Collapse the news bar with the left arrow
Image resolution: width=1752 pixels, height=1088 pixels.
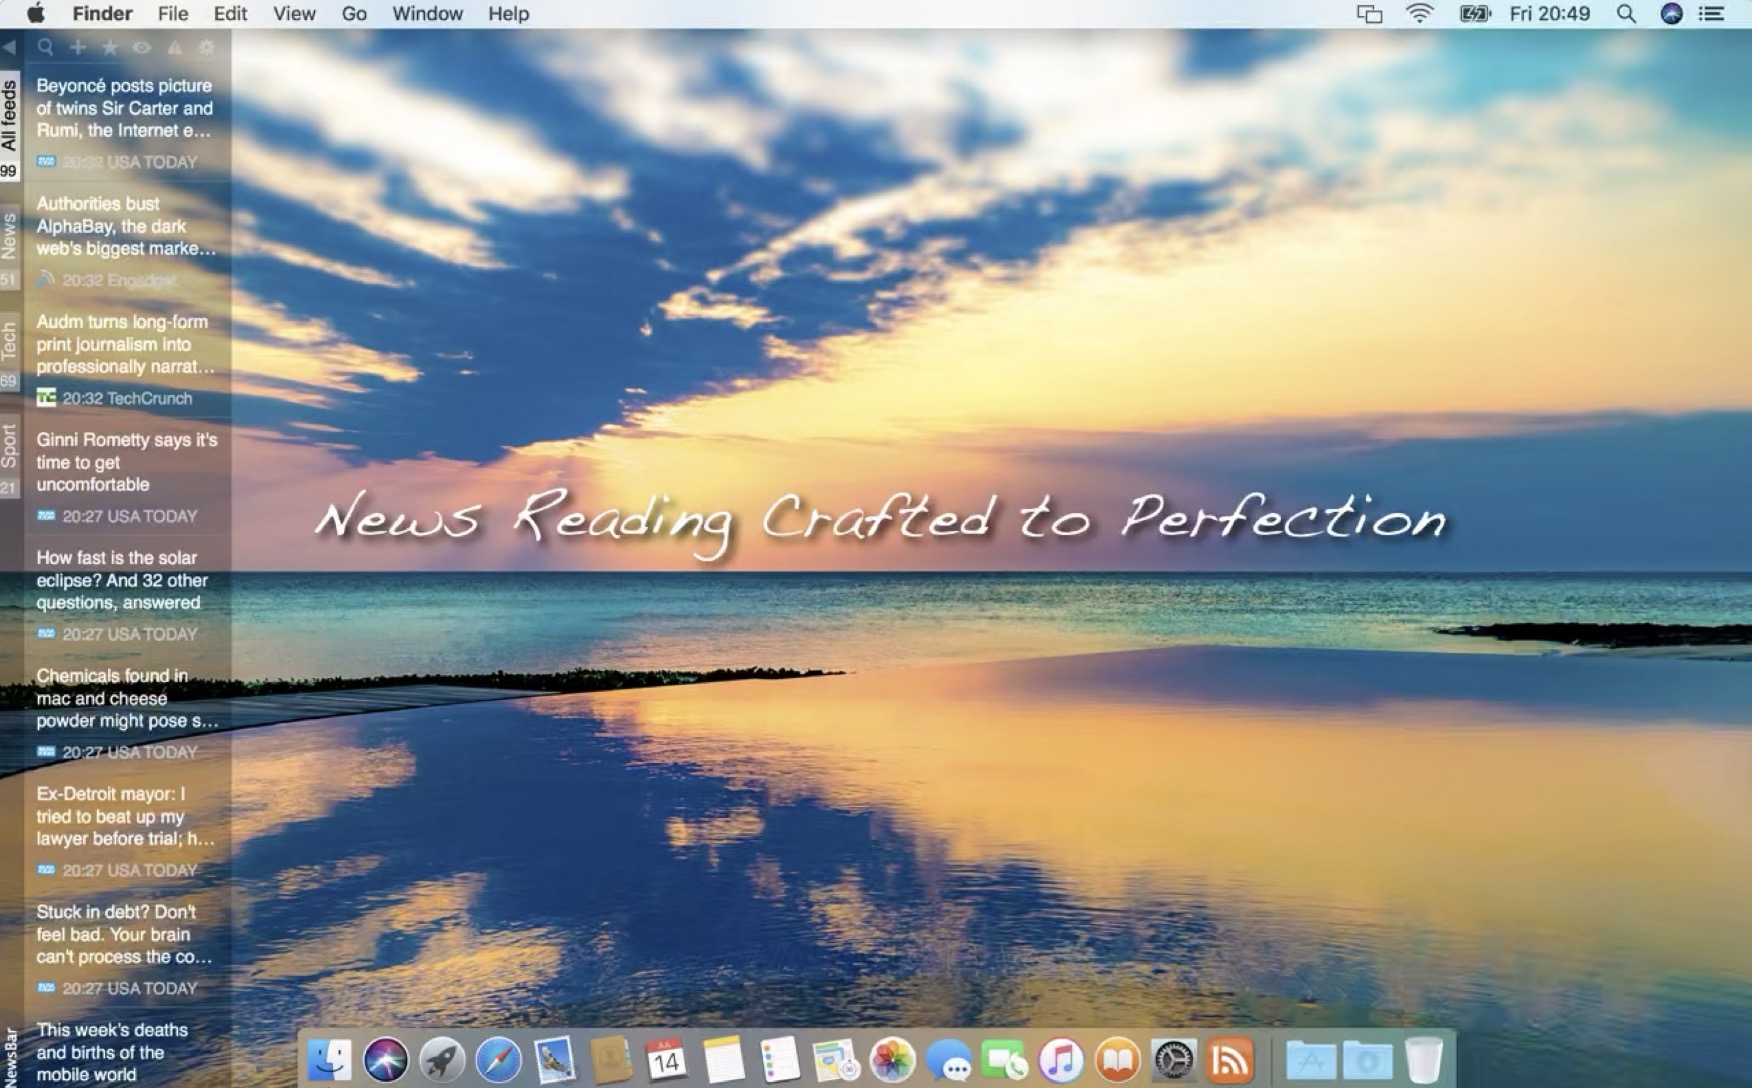(x=9, y=47)
